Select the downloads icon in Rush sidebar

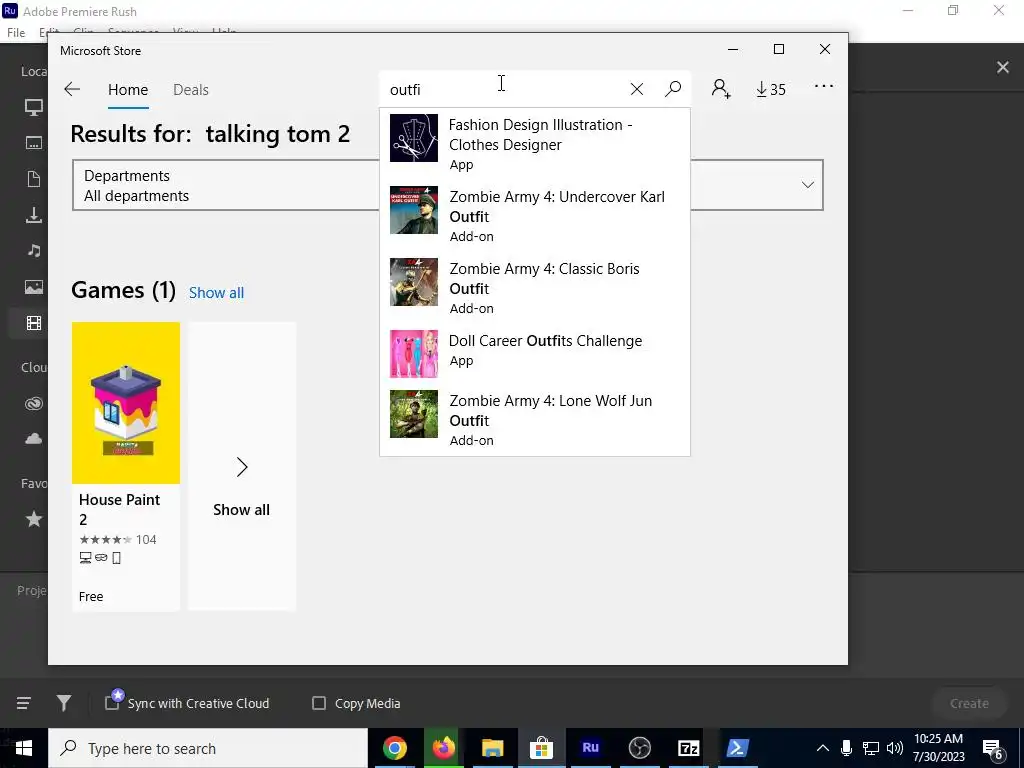tap(34, 215)
